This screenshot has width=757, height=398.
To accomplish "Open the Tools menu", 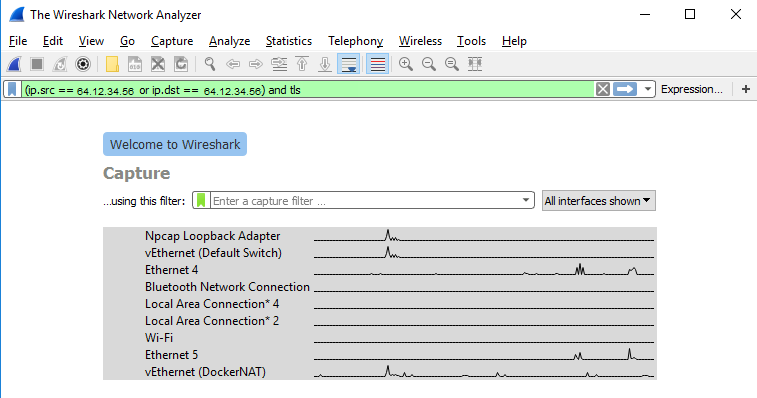I will click(x=471, y=41).
